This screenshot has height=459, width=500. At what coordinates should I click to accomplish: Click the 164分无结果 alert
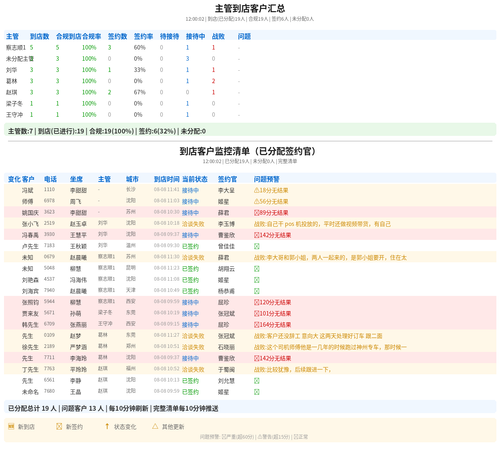click(x=272, y=325)
